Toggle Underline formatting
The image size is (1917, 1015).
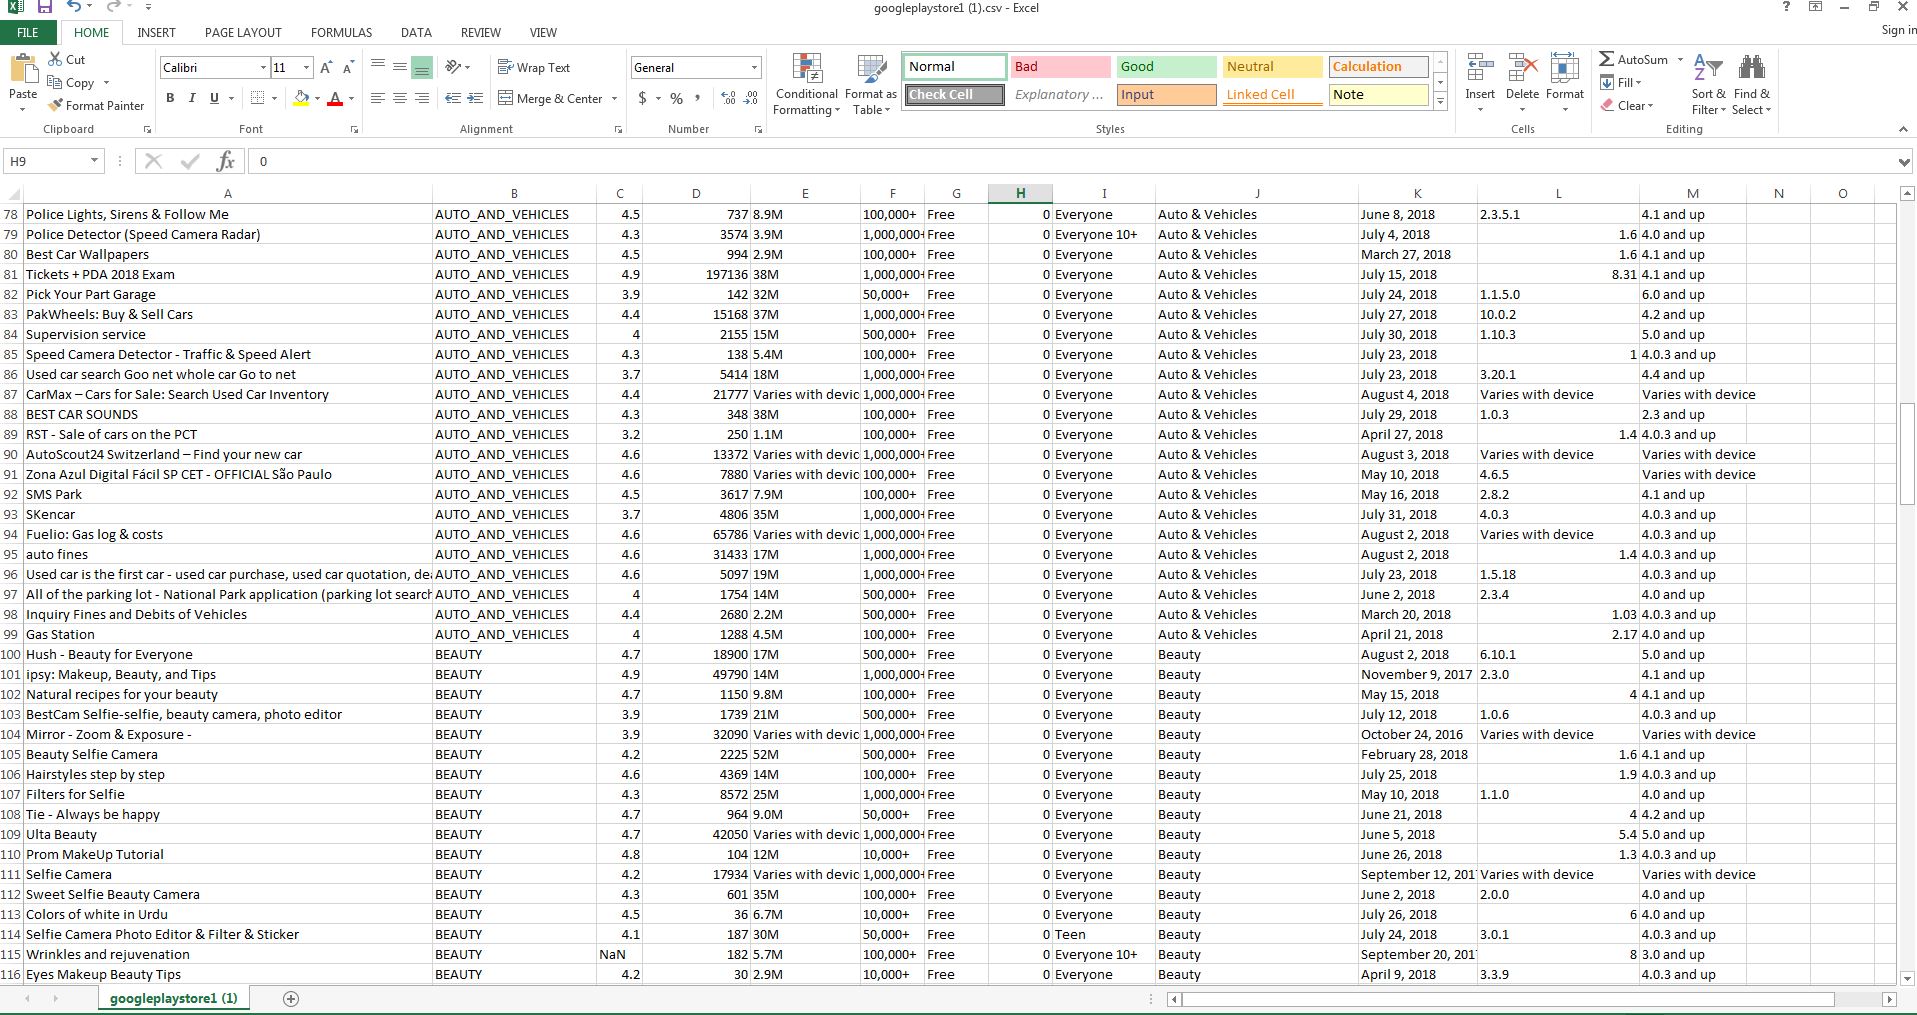213,98
